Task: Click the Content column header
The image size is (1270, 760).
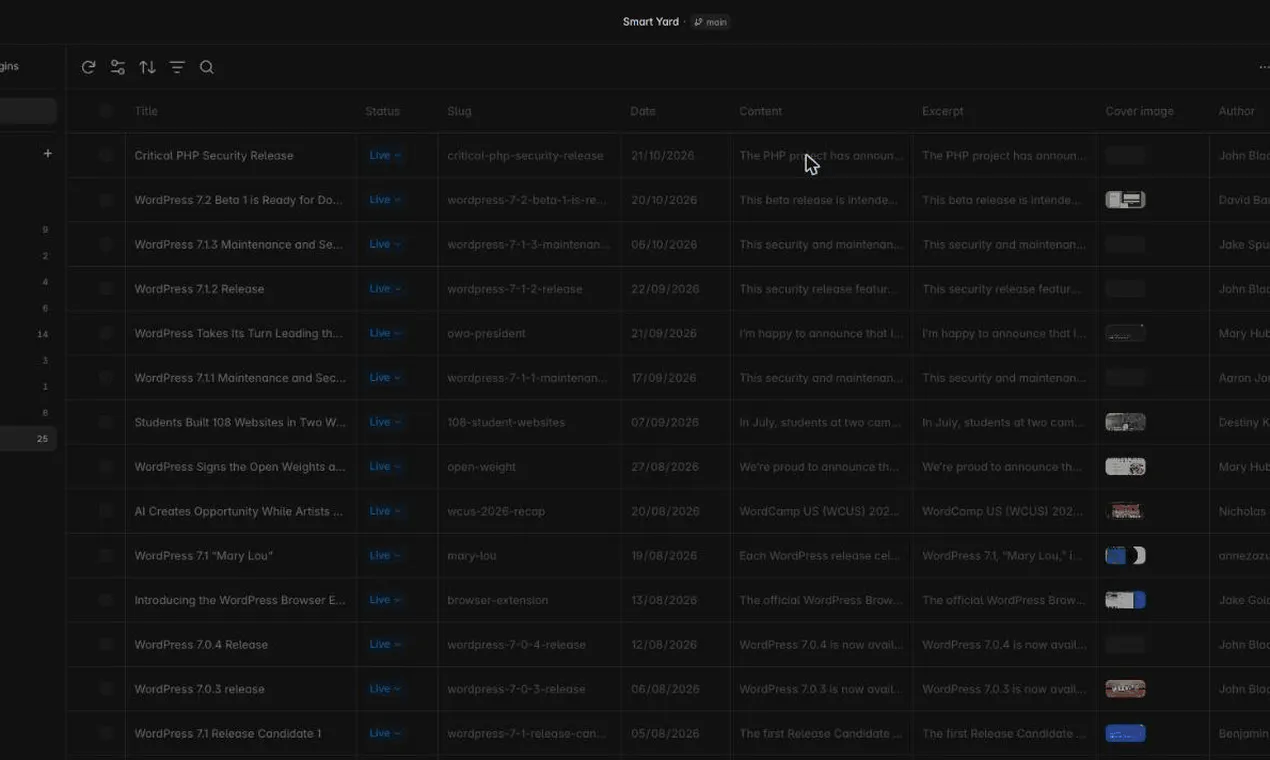Action: (760, 111)
